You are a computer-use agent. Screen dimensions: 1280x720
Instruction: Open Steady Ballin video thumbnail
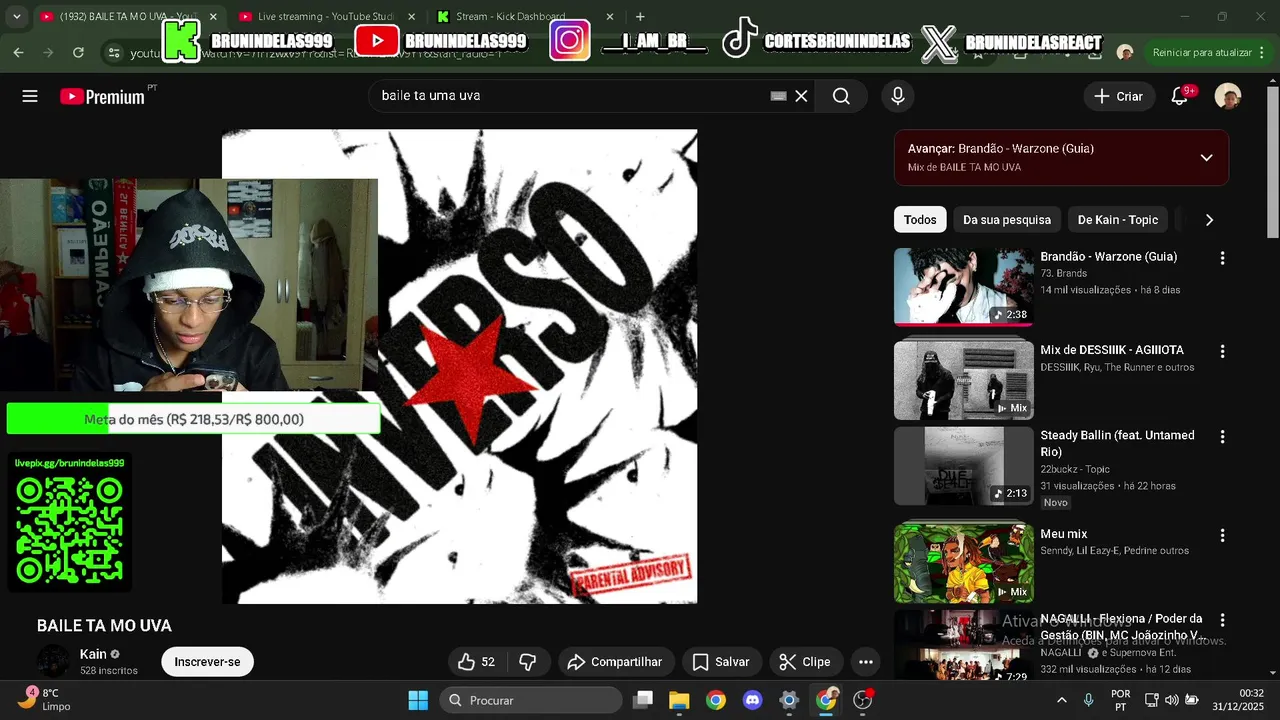[x=963, y=466]
